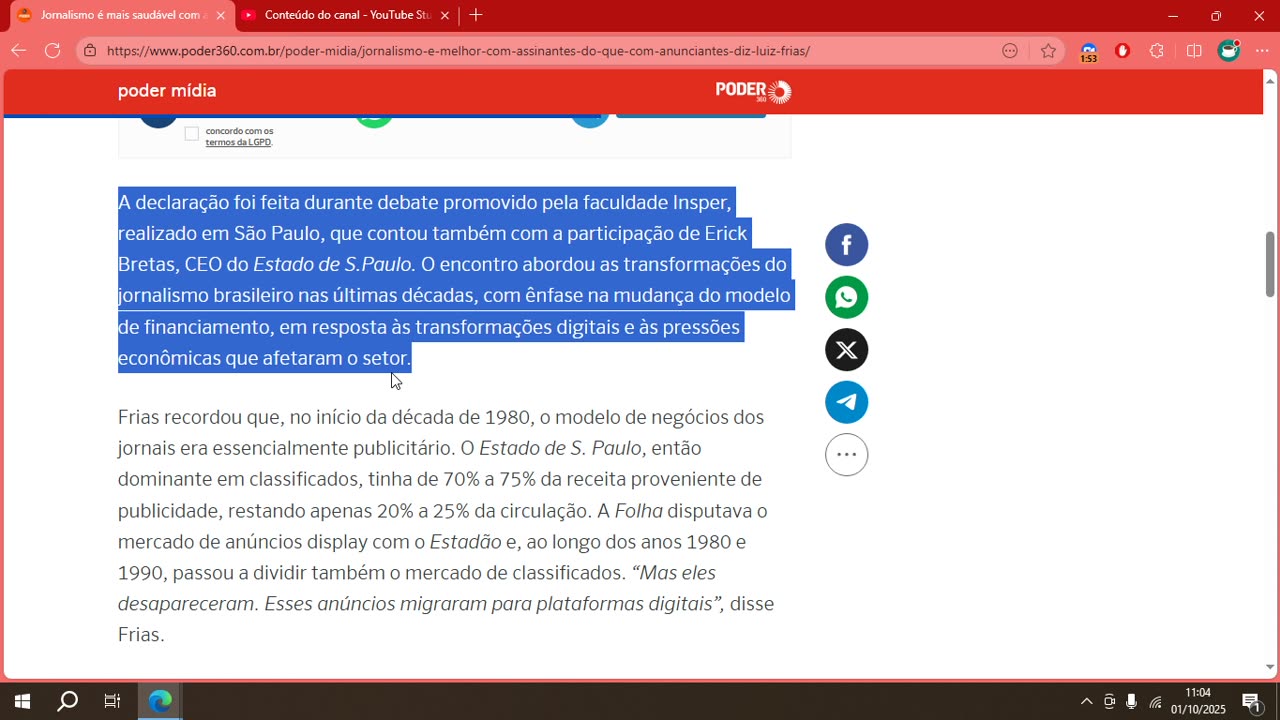Open Windows Start menu
Image resolution: width=1280 pixels, height=720 pixels.
22,701
